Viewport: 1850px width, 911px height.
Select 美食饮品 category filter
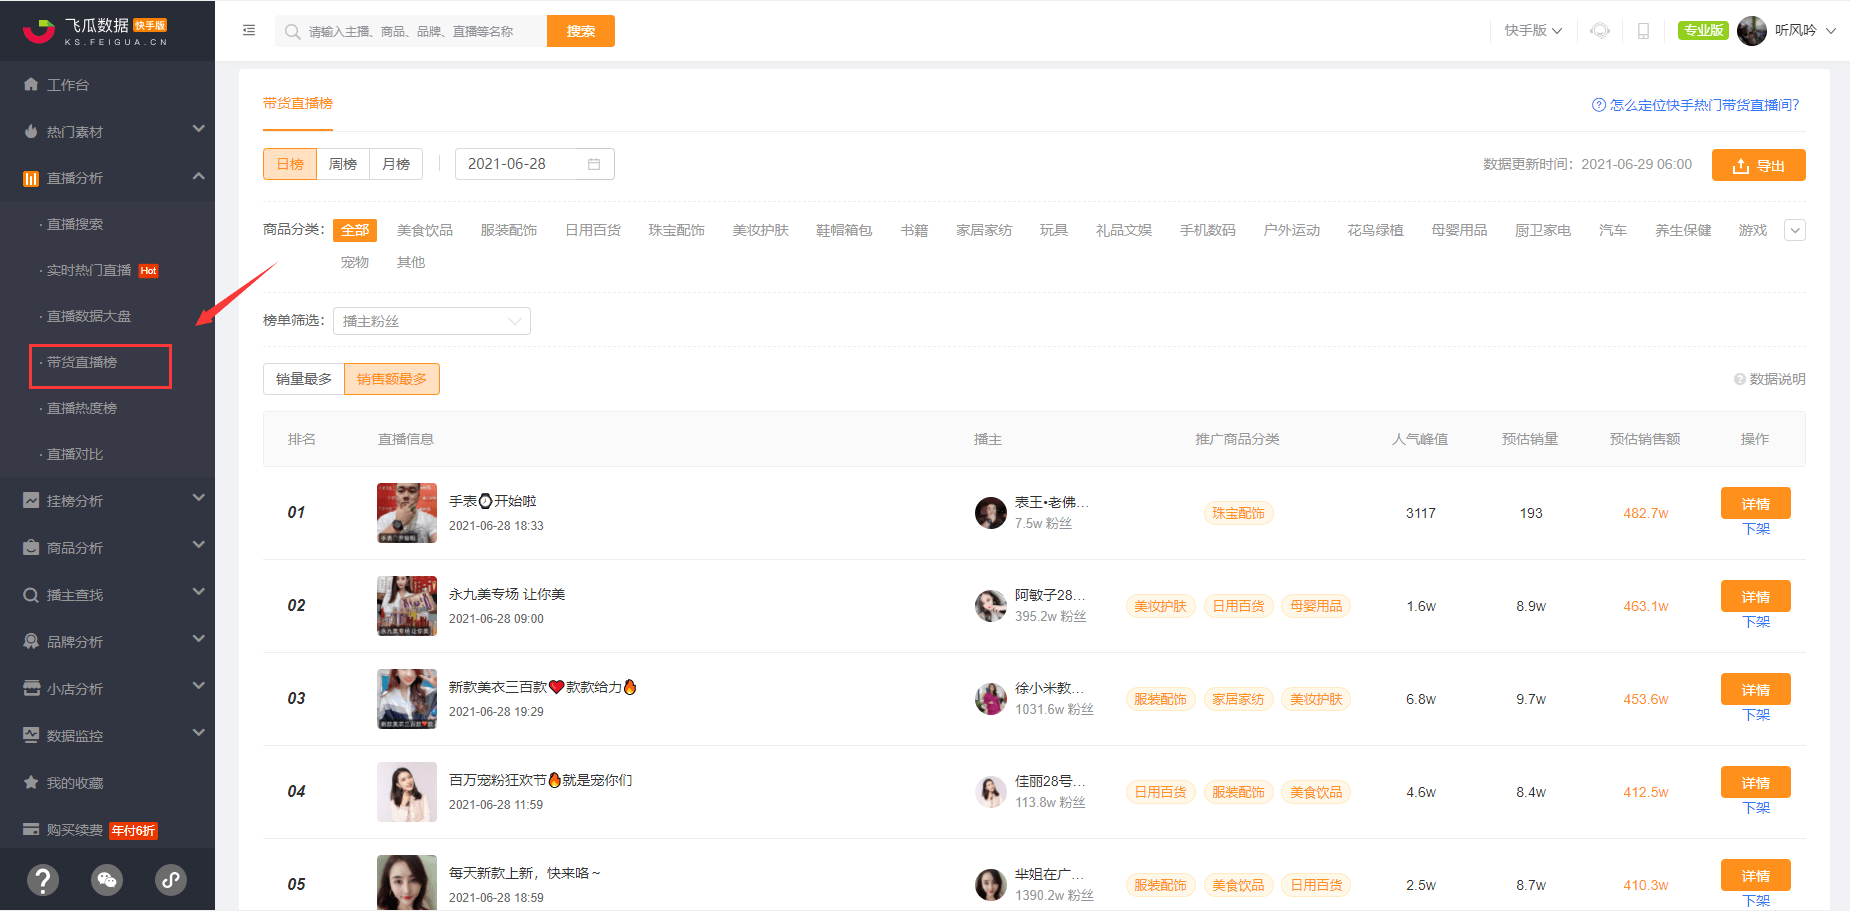[425, 230]
